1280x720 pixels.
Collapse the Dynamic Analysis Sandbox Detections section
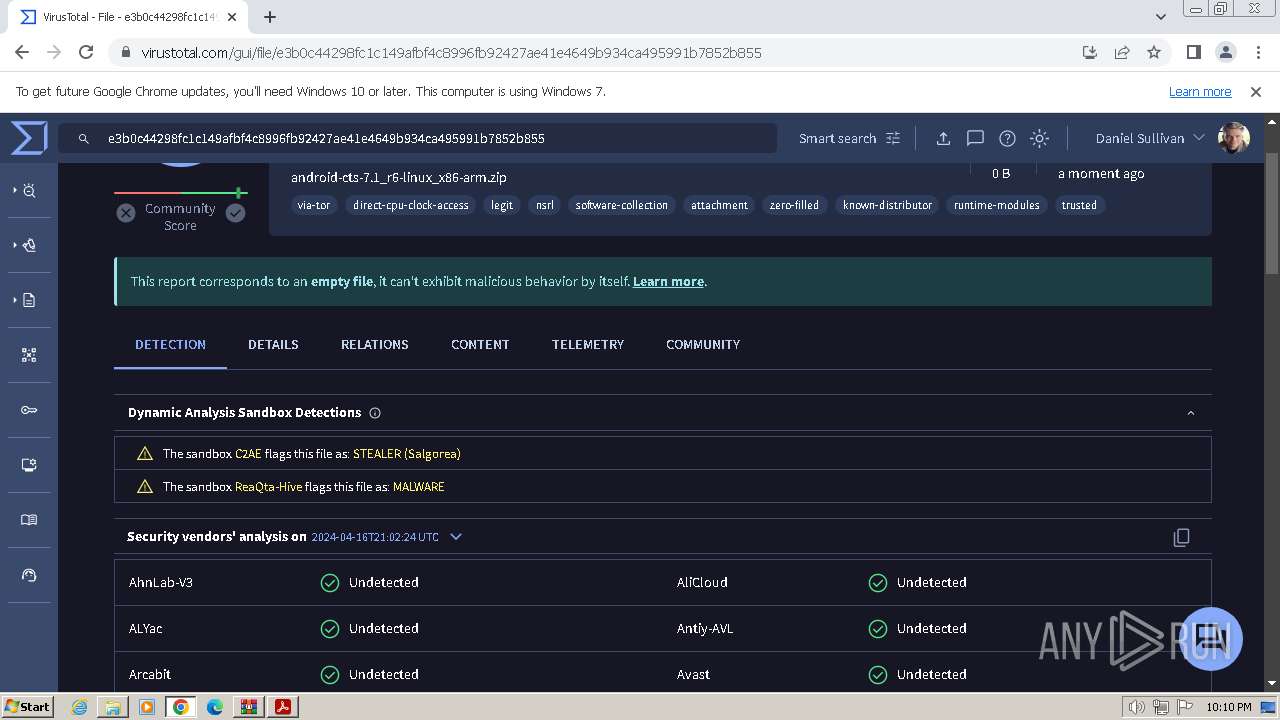[1190, 413]
